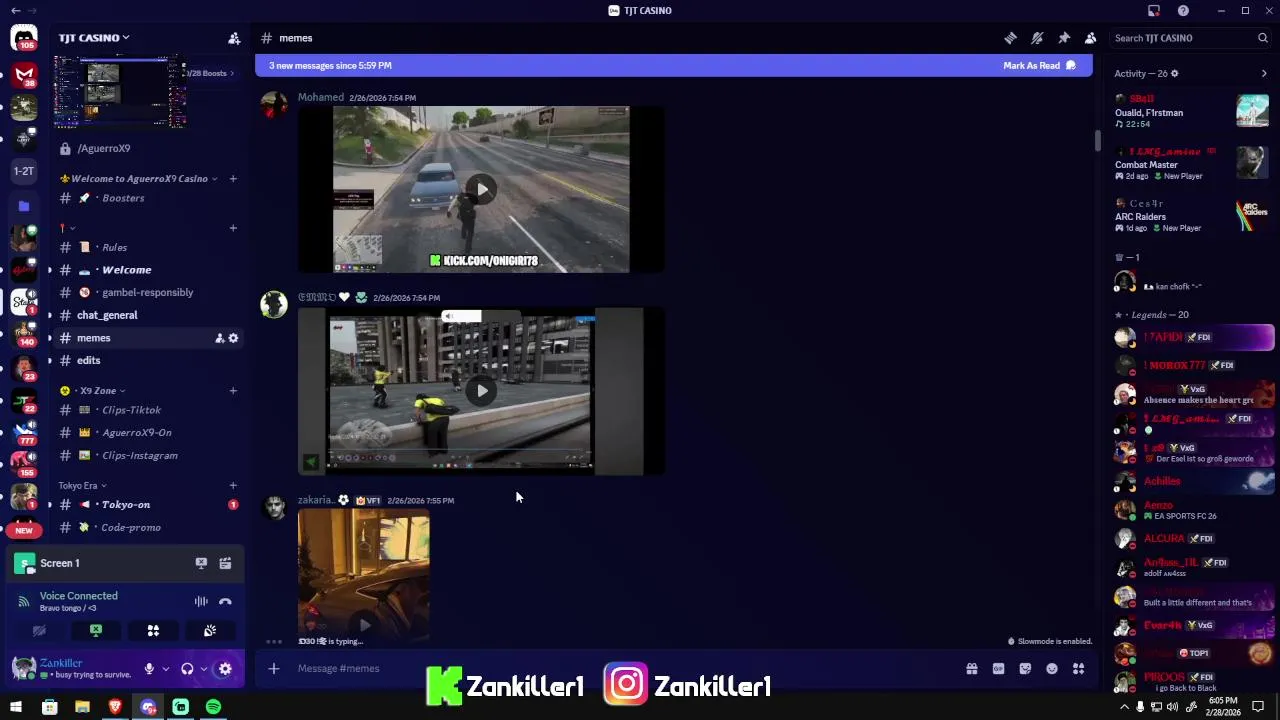Open the AguerroX9-On channel
1280x720 pixels.
click(146, 433)
